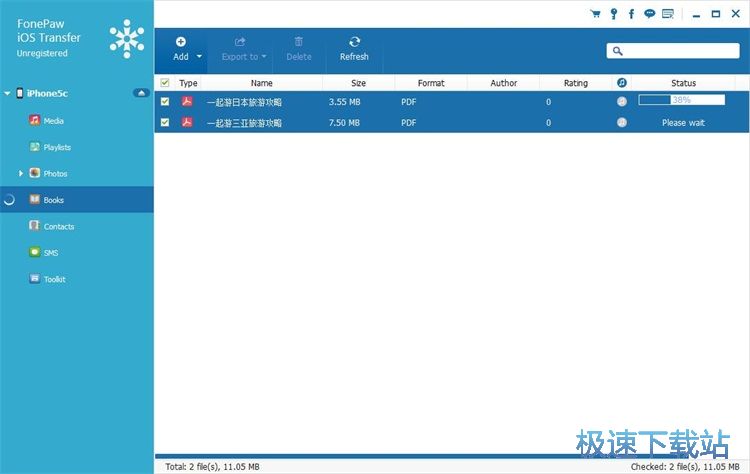750x474 pixels.
Task: Toggle the select-all checkbox in table header
Action: click(165, 83)
